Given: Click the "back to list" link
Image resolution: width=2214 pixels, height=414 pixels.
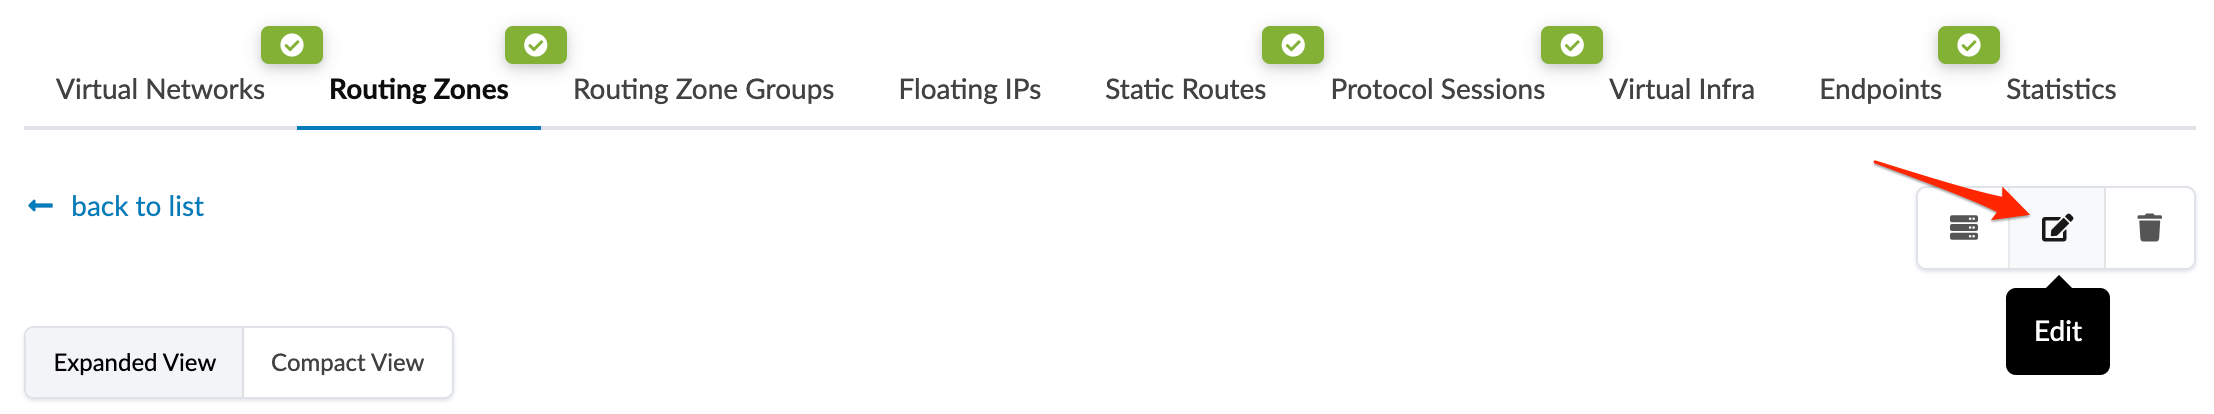Looking at the screenshot, I should pos(137,206).
